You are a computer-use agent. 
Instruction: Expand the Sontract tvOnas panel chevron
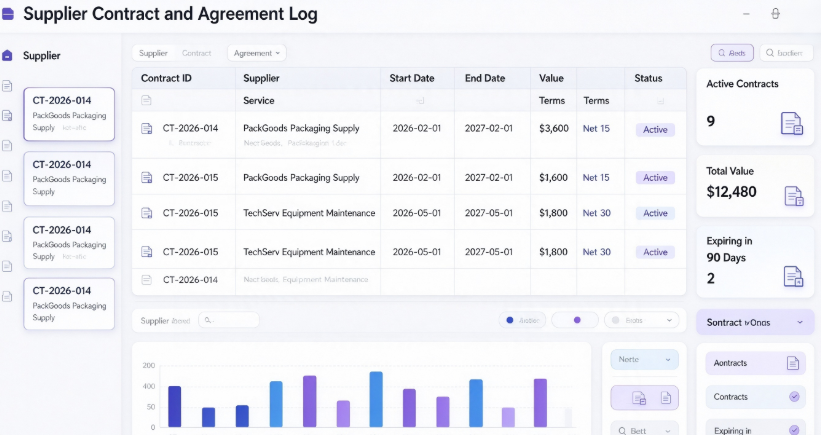click(800, 322)
